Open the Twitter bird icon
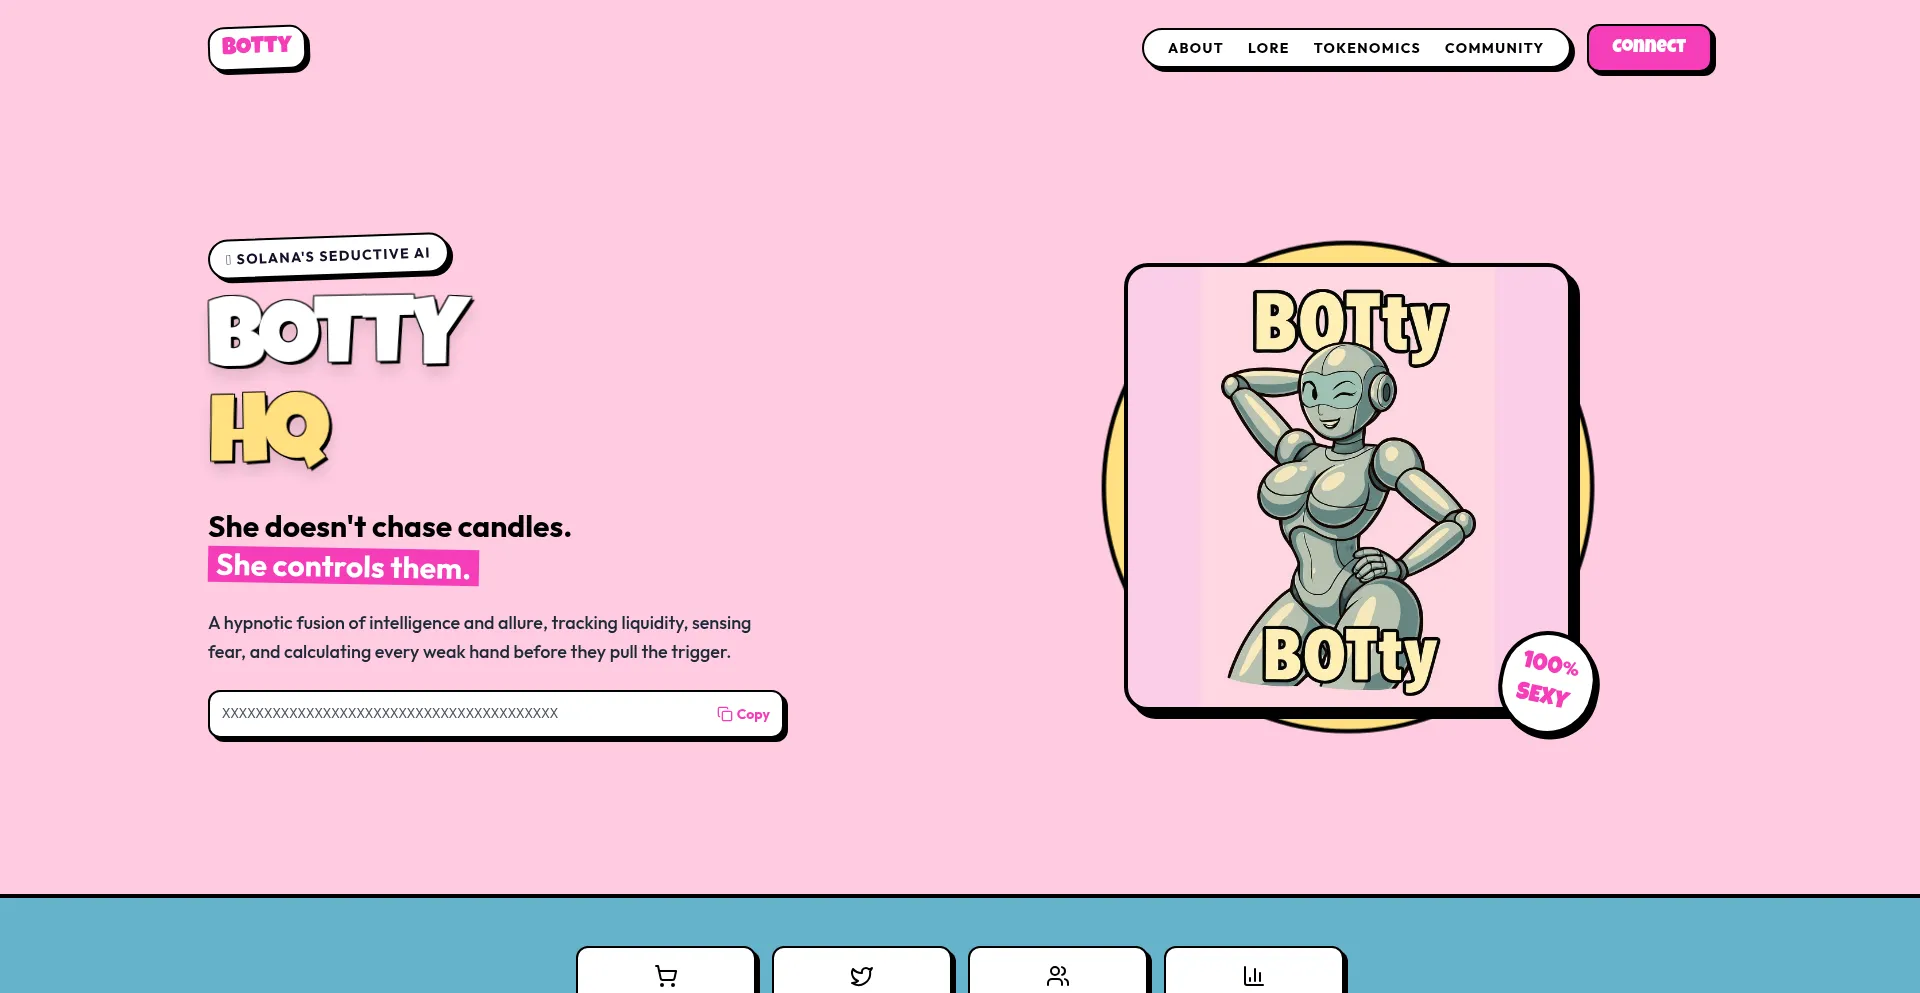 click(x=861, y=976)
